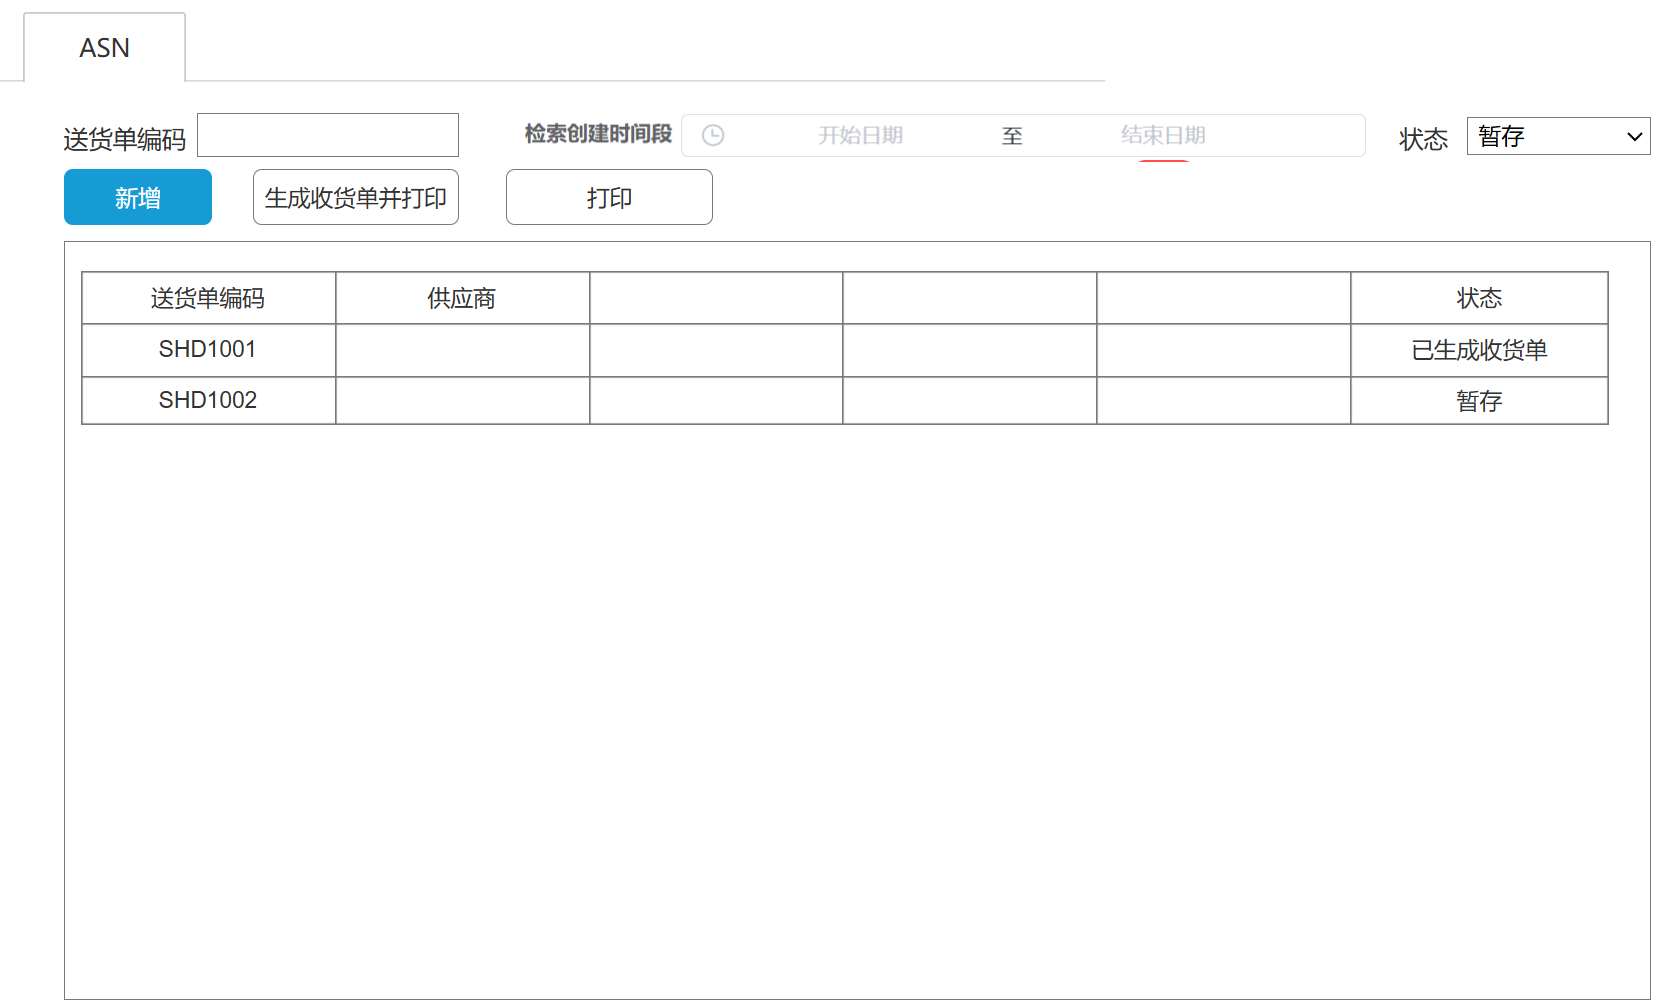Select the SHD1001 table cell
The image size is (1676, 1006).
point(208,350)
